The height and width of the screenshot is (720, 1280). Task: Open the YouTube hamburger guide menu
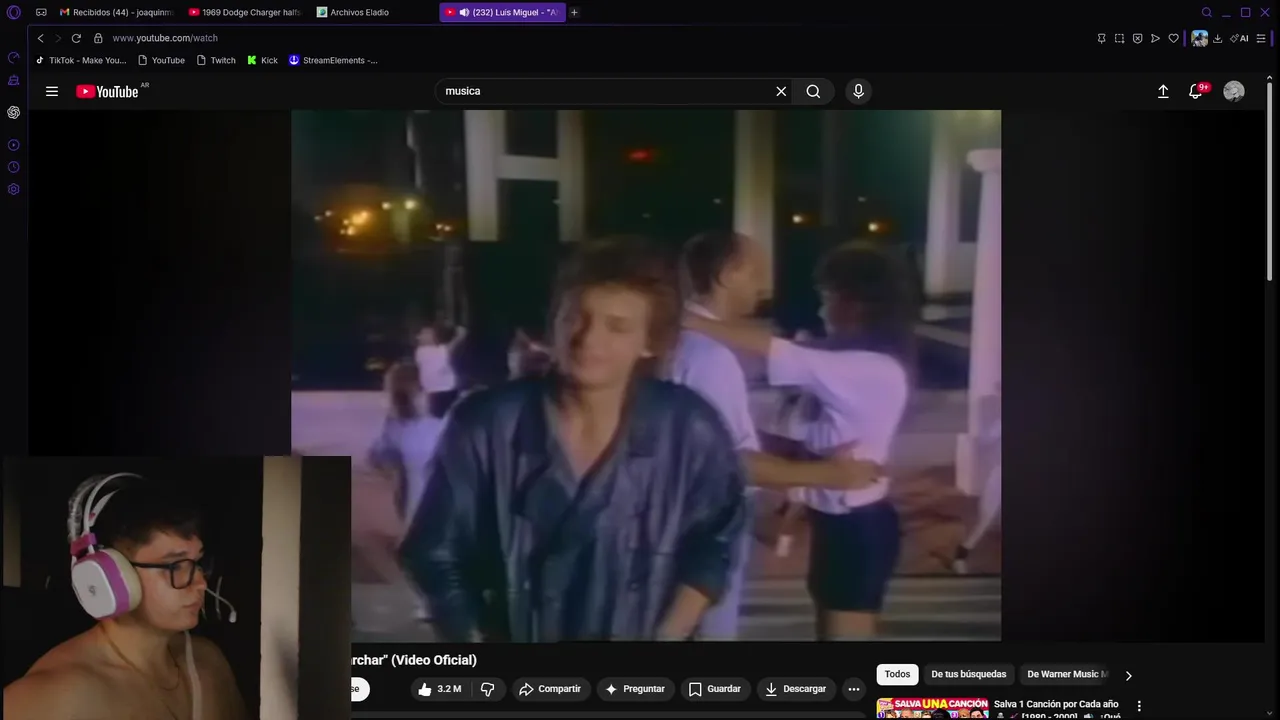click(x=52, y=91)
